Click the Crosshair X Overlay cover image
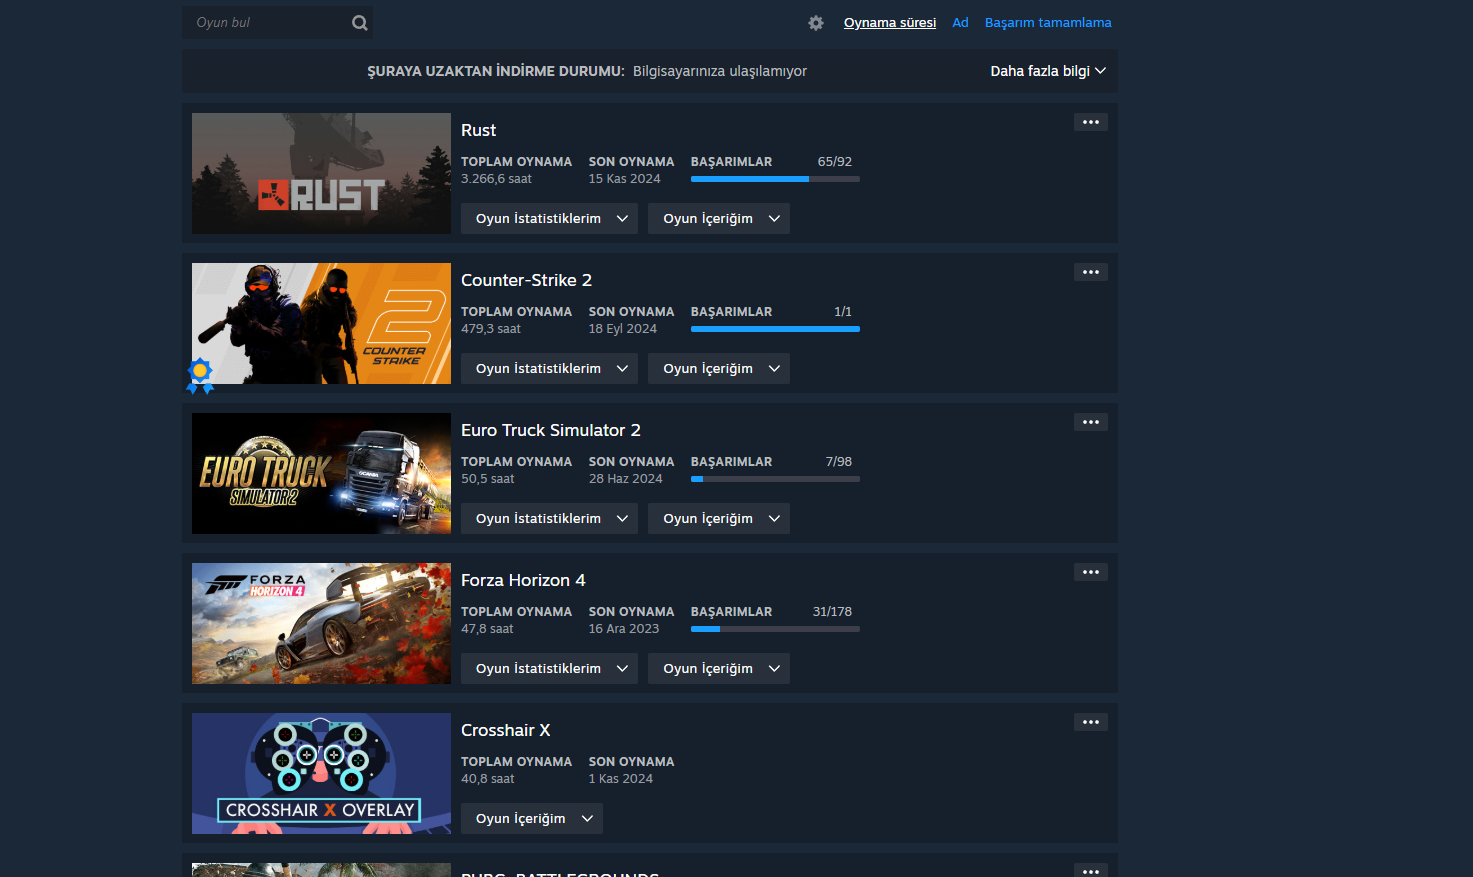The width and height of the screenshot is (1473, 877). (x=321, y=773)
